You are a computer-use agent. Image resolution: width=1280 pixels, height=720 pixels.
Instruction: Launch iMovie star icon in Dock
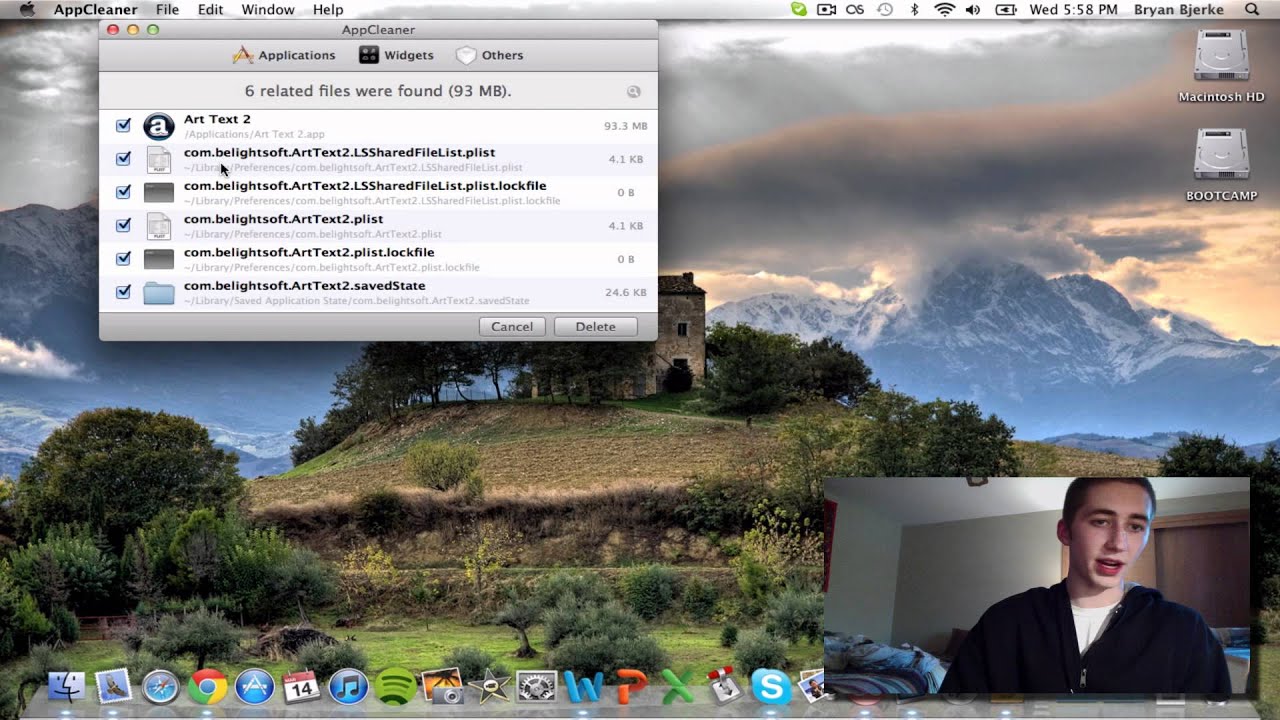coord(489,687)
